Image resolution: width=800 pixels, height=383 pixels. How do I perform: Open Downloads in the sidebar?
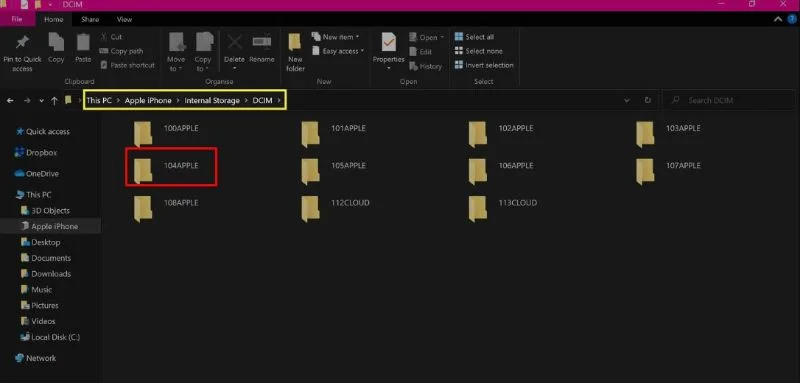click(x=45, y=274)
